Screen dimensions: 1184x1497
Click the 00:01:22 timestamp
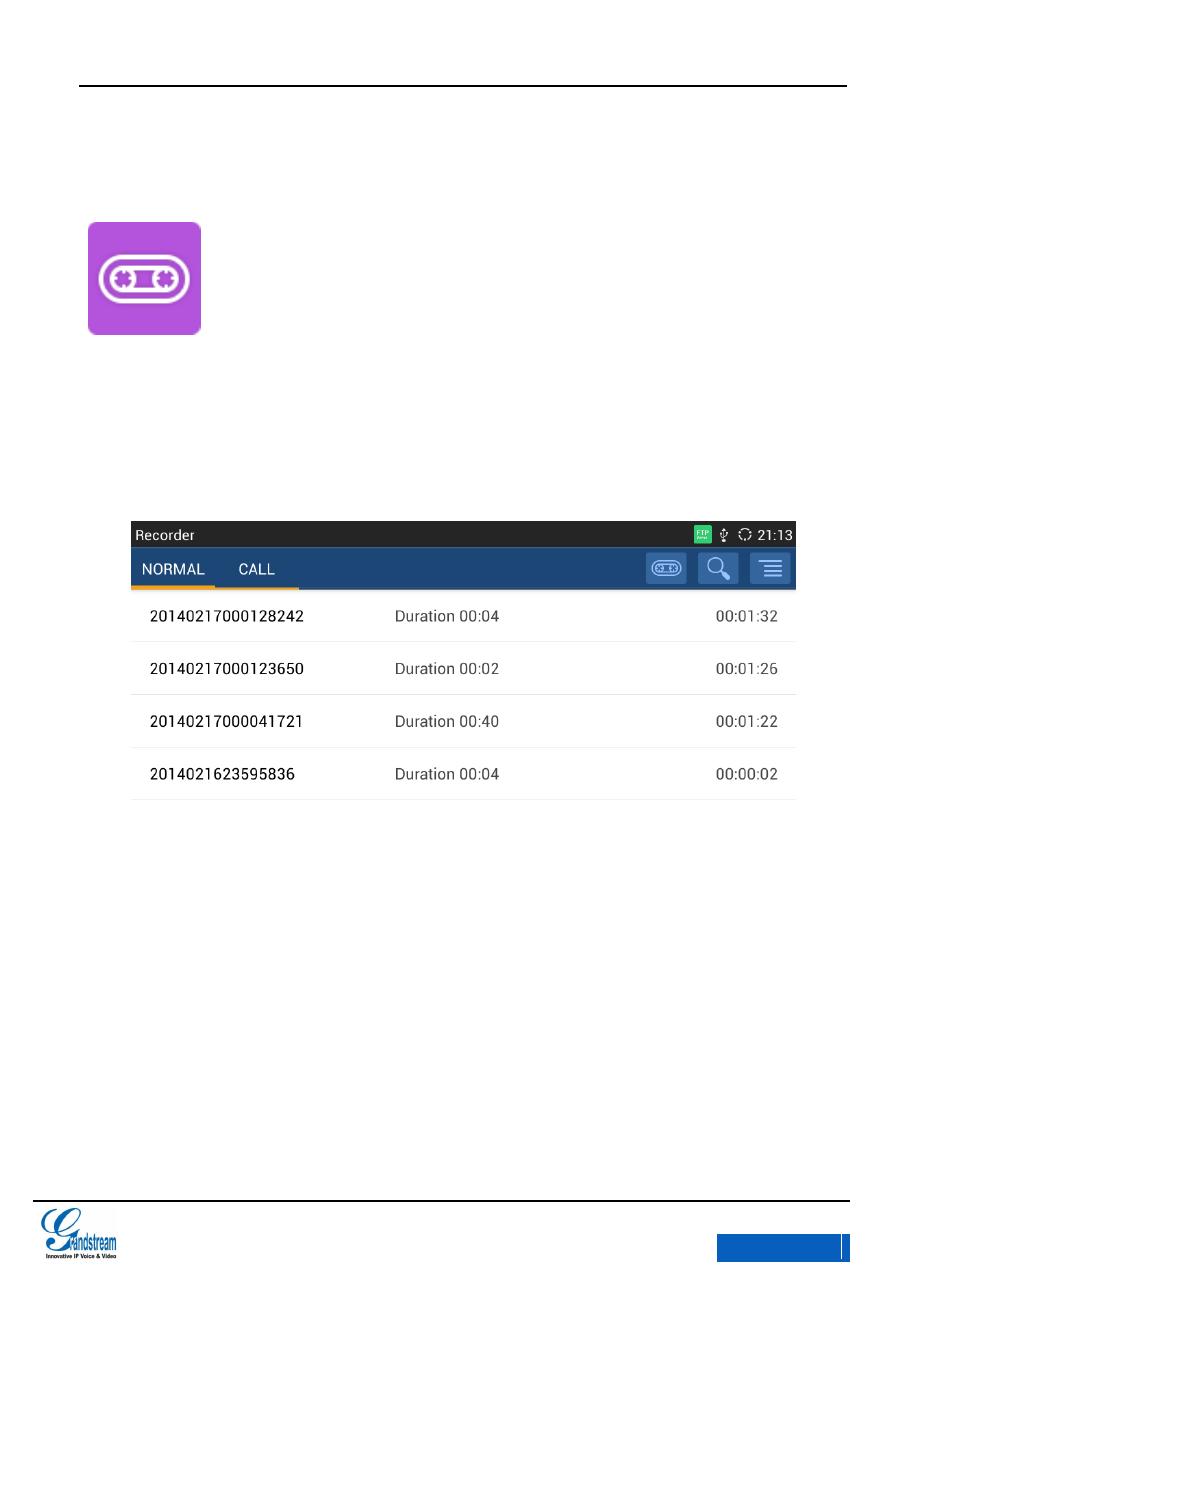point(747,721)
